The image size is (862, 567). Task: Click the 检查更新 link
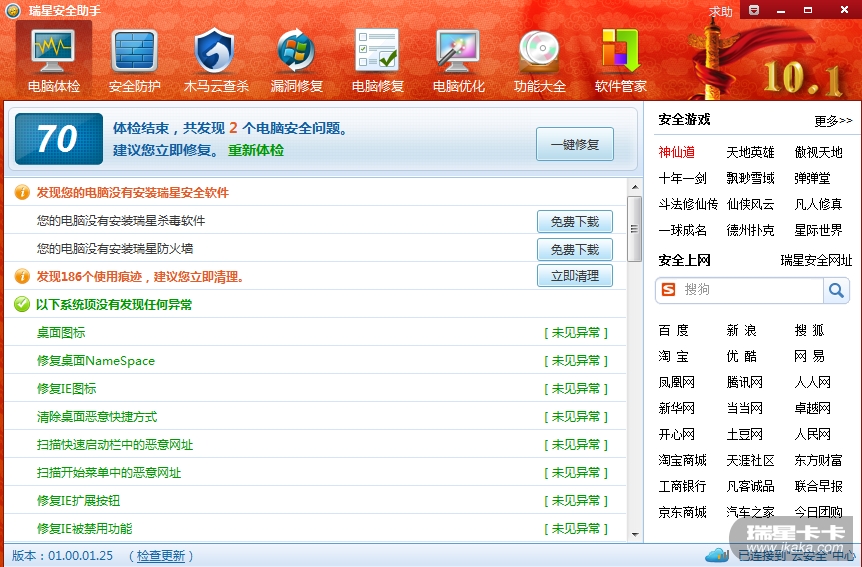pos(161,556)
